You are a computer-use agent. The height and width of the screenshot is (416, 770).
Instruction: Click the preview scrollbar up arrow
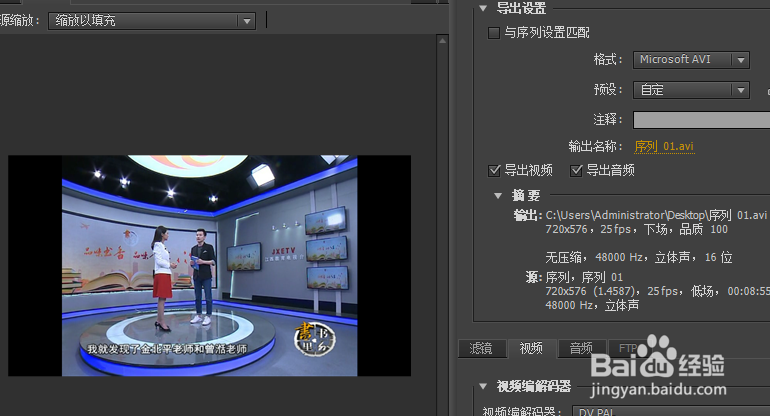click(442, 41)
